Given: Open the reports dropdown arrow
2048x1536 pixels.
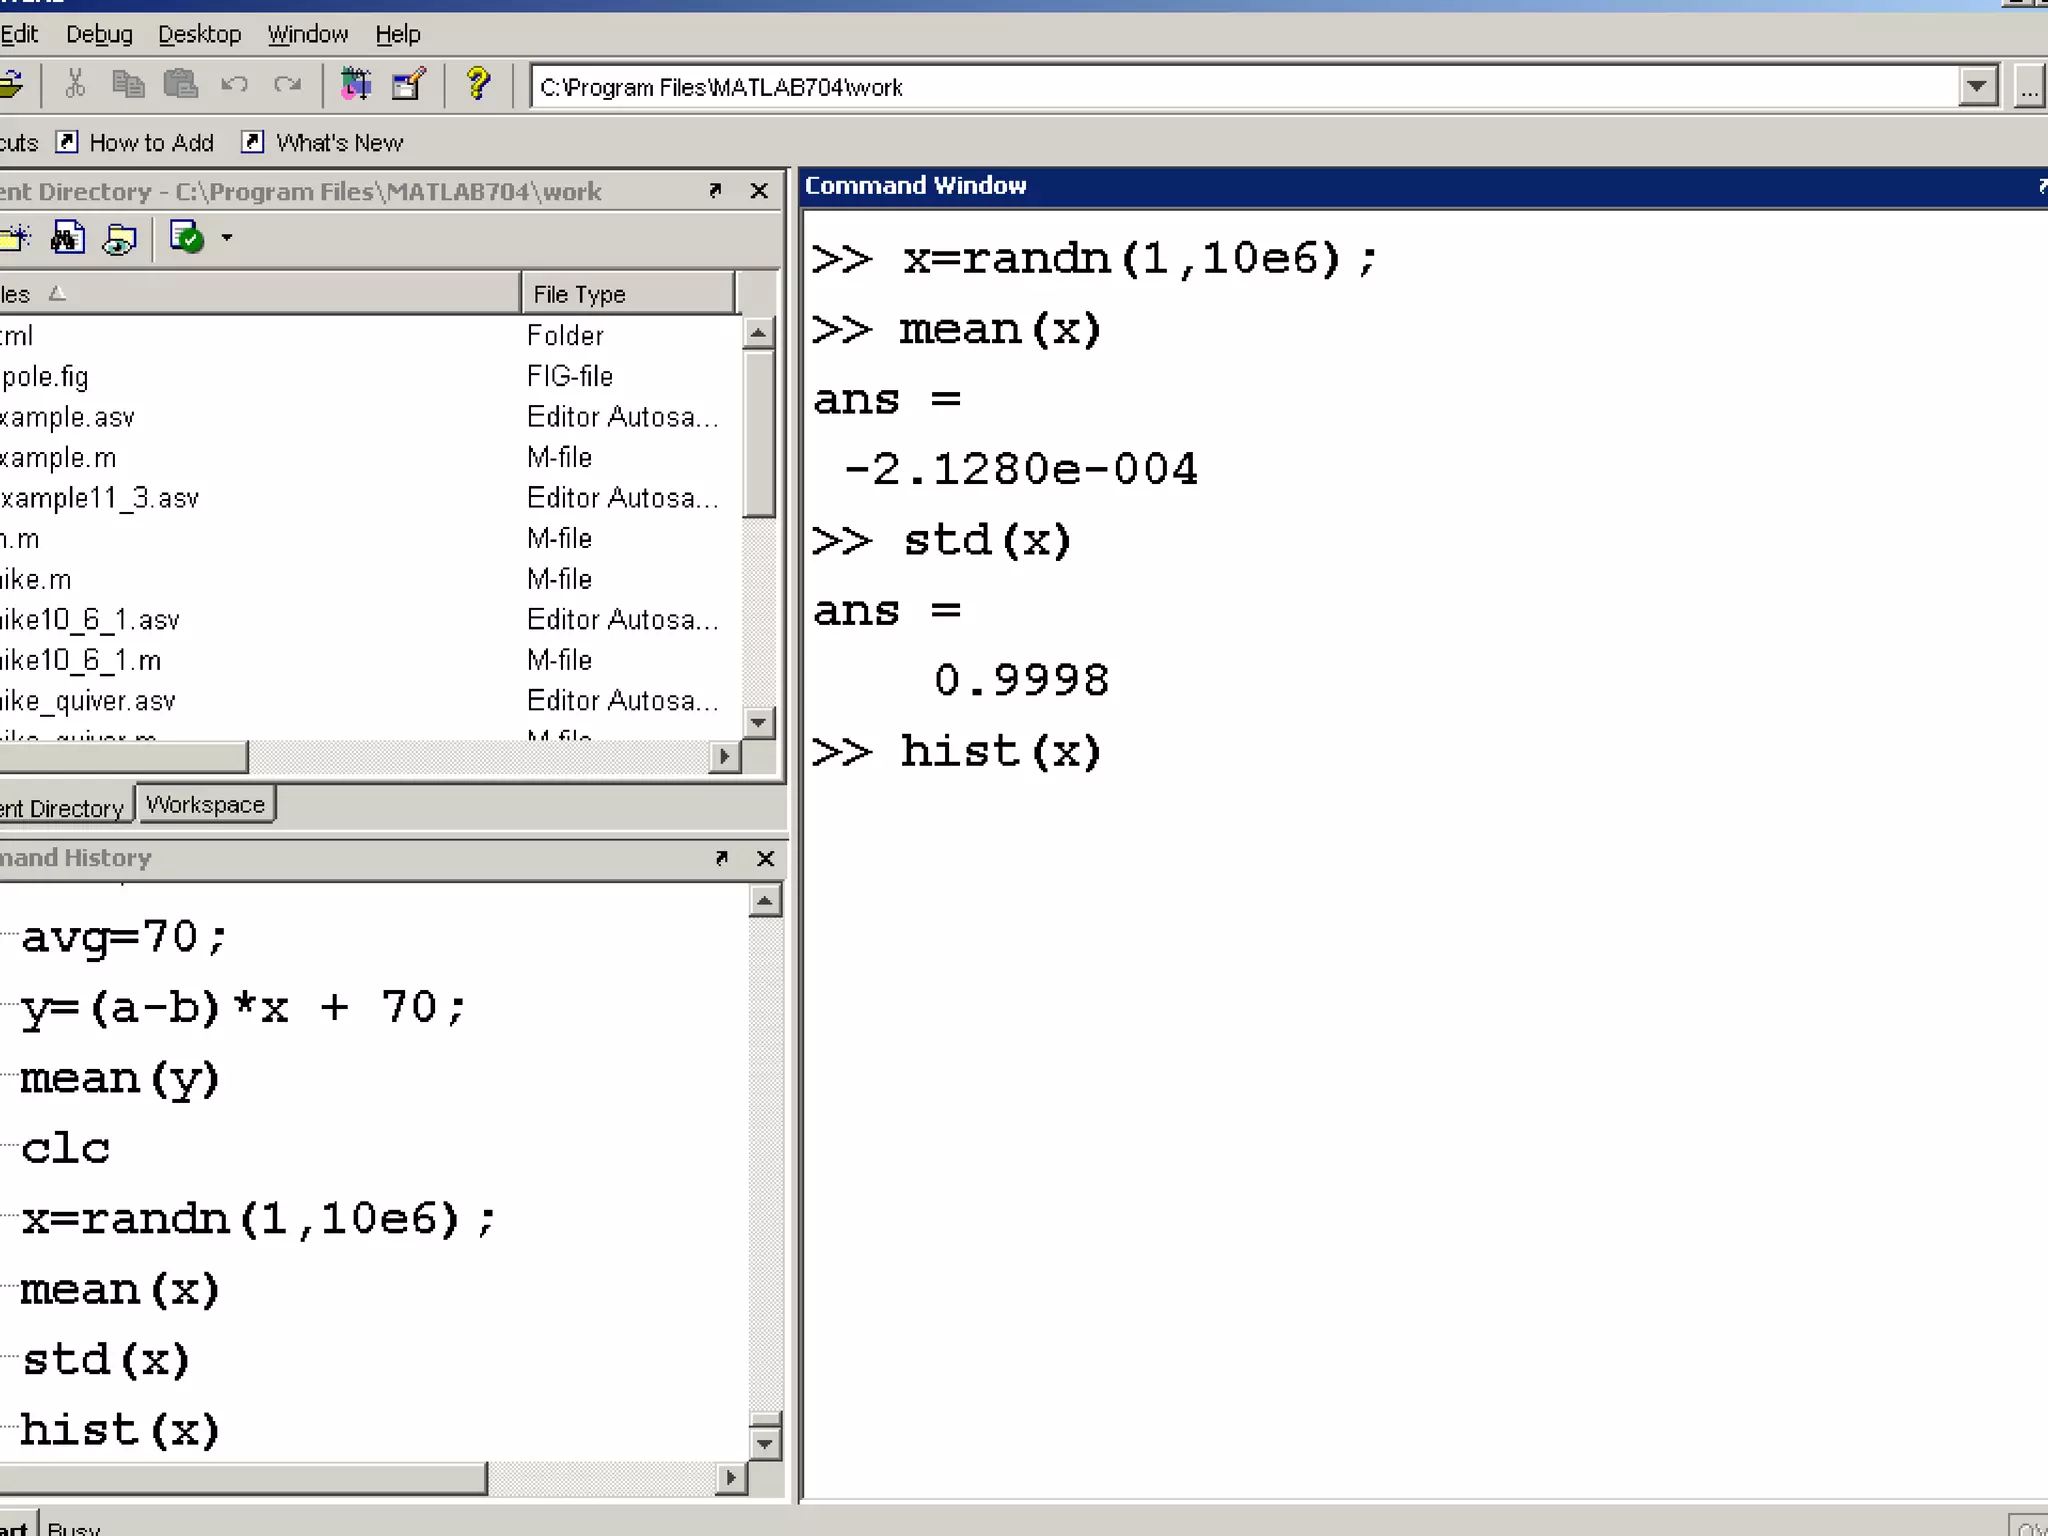Looking at the screenshot, I should pos(227,239).
